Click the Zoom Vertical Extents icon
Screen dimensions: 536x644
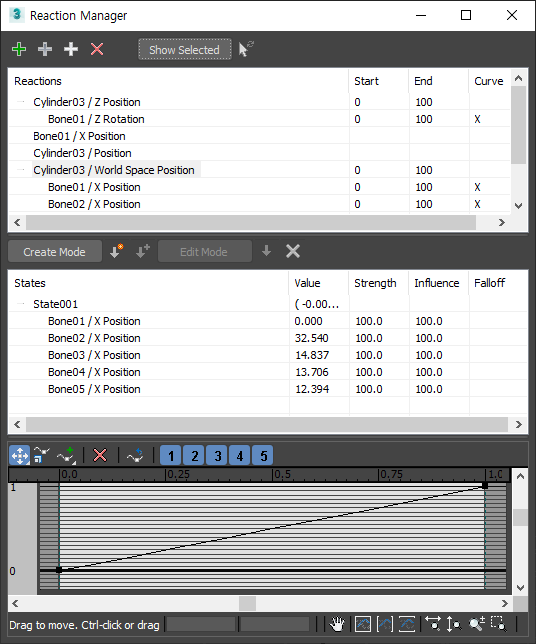[x=407, y=624]
